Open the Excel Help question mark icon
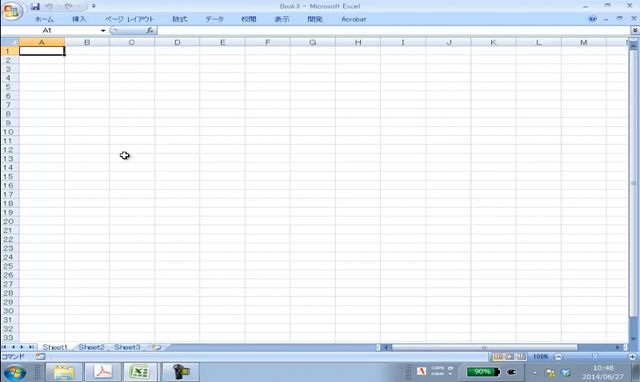This screenshot has height=382, width=640. 592,19
